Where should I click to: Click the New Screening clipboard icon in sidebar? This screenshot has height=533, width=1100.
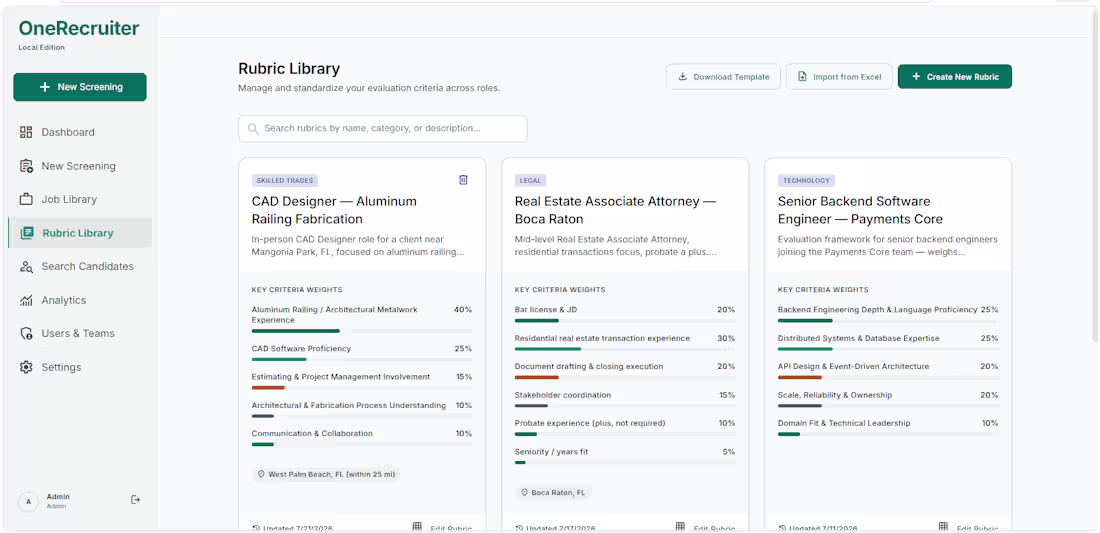click(26, 166)
